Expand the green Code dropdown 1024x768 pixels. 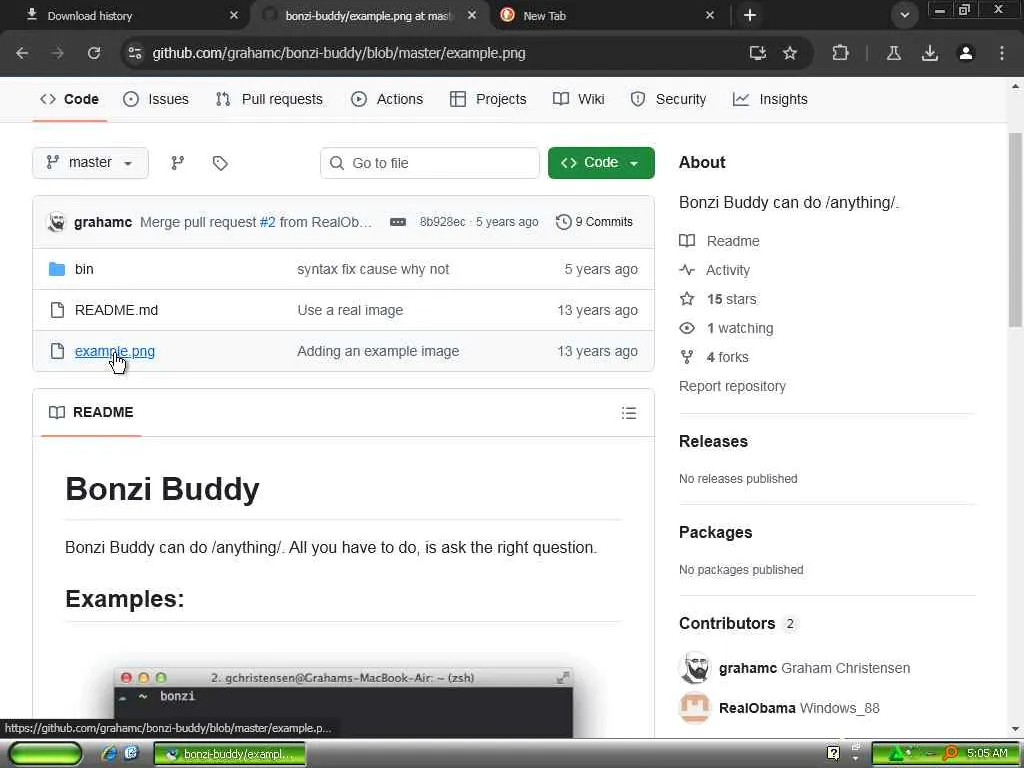[x=601, y=163]
